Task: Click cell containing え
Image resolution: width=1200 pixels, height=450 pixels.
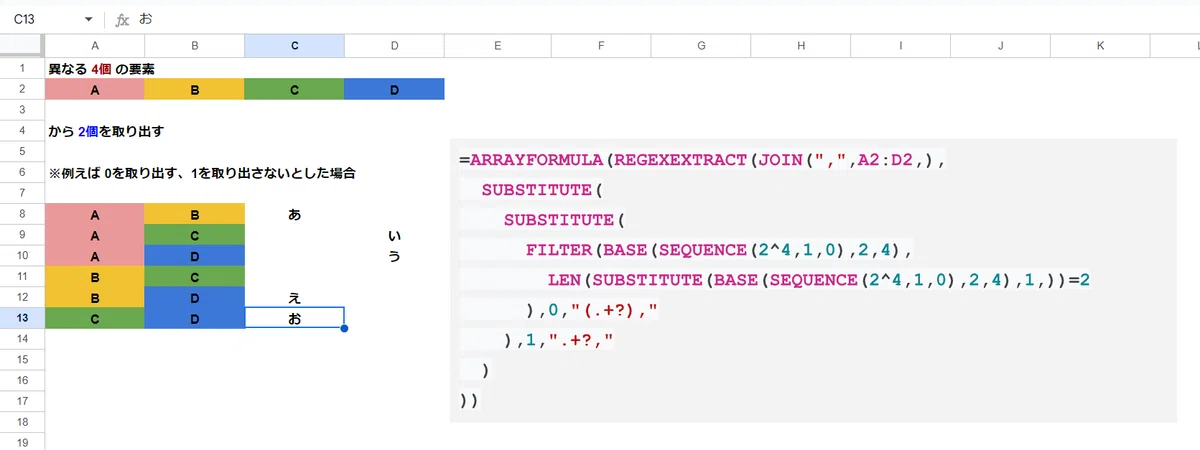Action: pyautogui.click(x=295, y=297)
